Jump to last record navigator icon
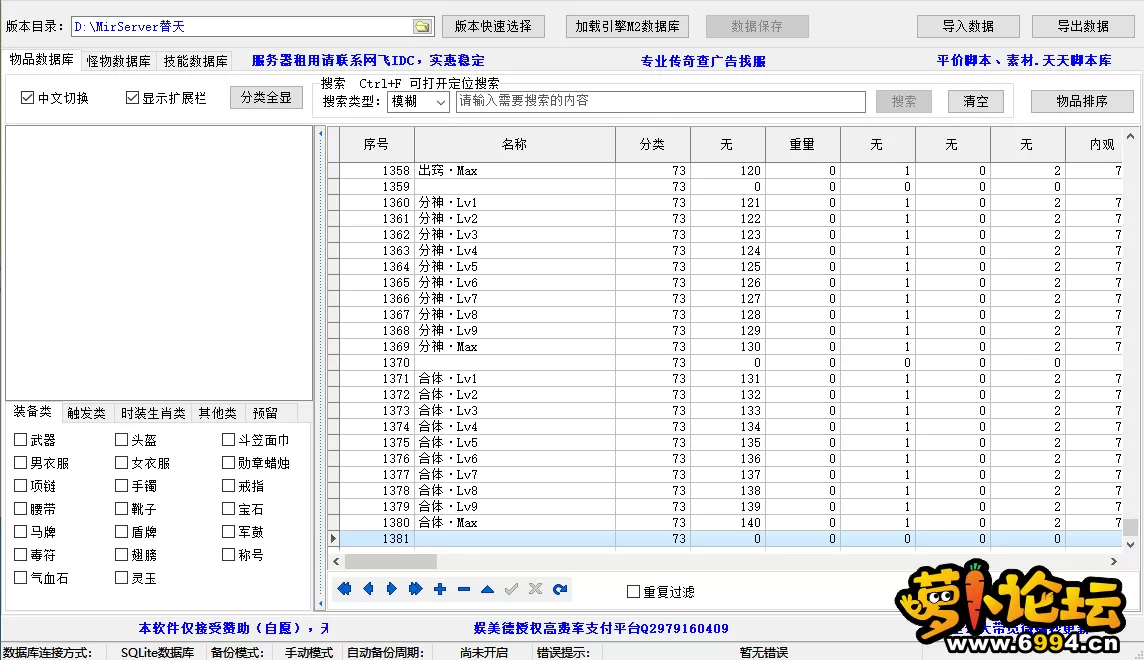1144x660 pixels. click(x=416, y=589)
